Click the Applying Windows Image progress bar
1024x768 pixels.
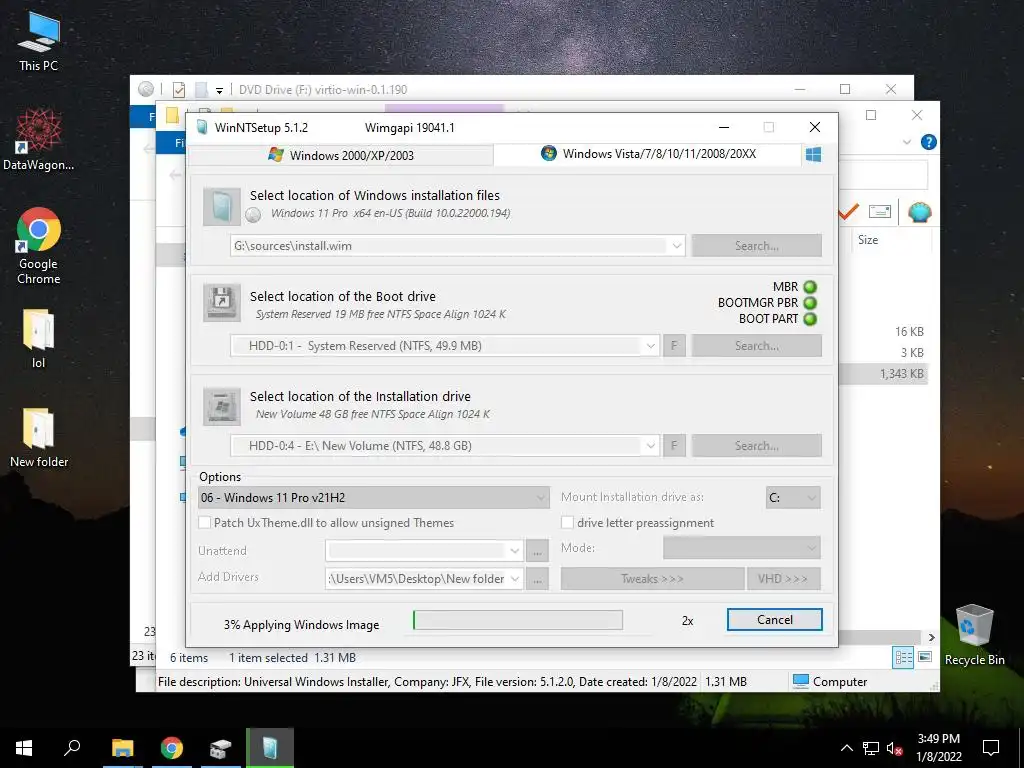click(x=518, y=620)
